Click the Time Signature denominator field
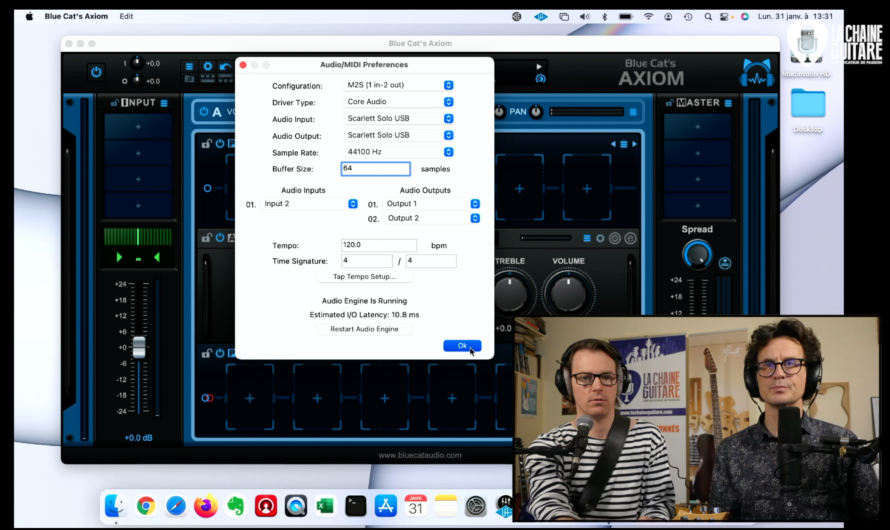The height and width of the screenshot is (530, 890). pyautogui.click(x=431, y=261)
